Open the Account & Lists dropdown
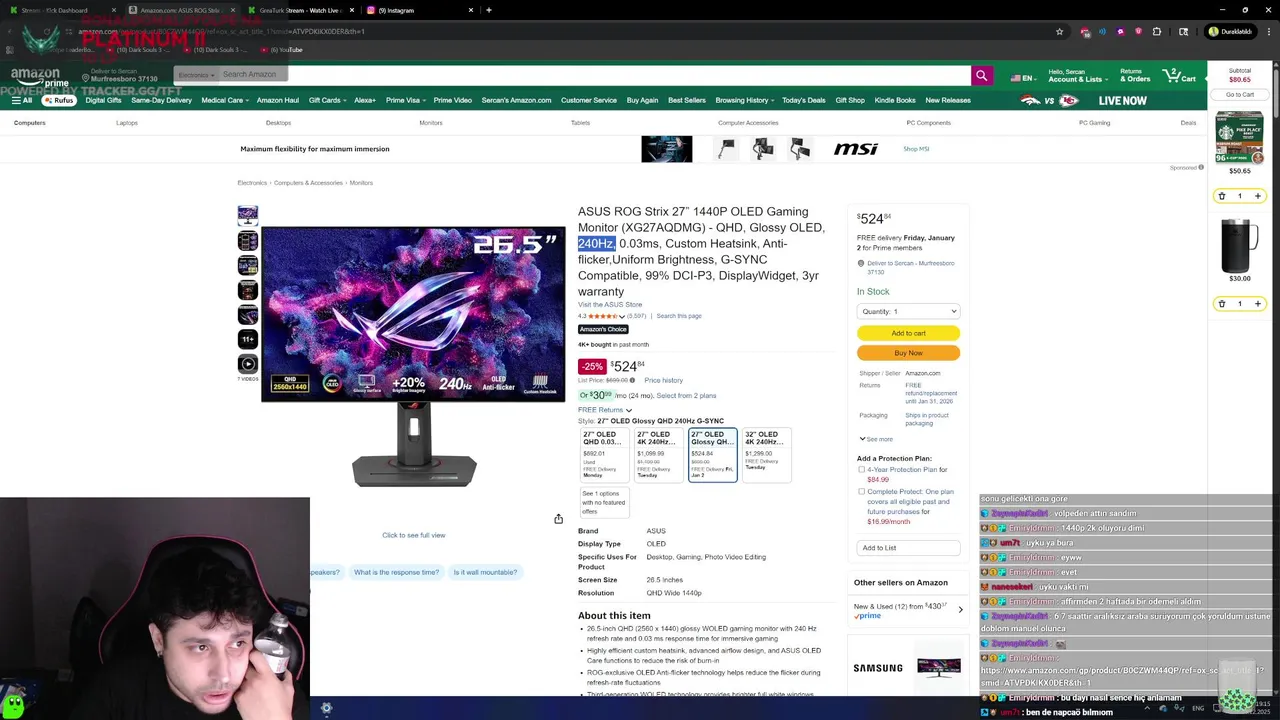 tap(1077, 75)
